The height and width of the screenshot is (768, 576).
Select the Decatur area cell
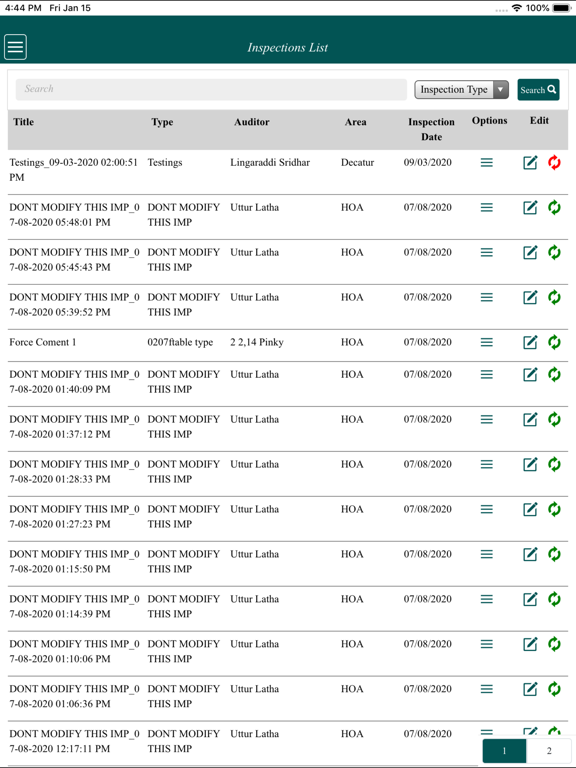click(357, 162)
